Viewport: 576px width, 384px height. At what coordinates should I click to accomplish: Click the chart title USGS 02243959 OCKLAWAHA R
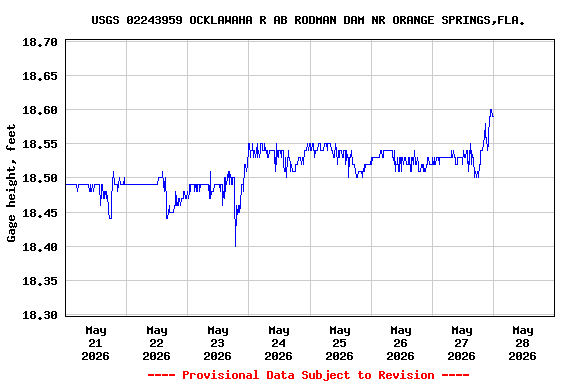308,20
